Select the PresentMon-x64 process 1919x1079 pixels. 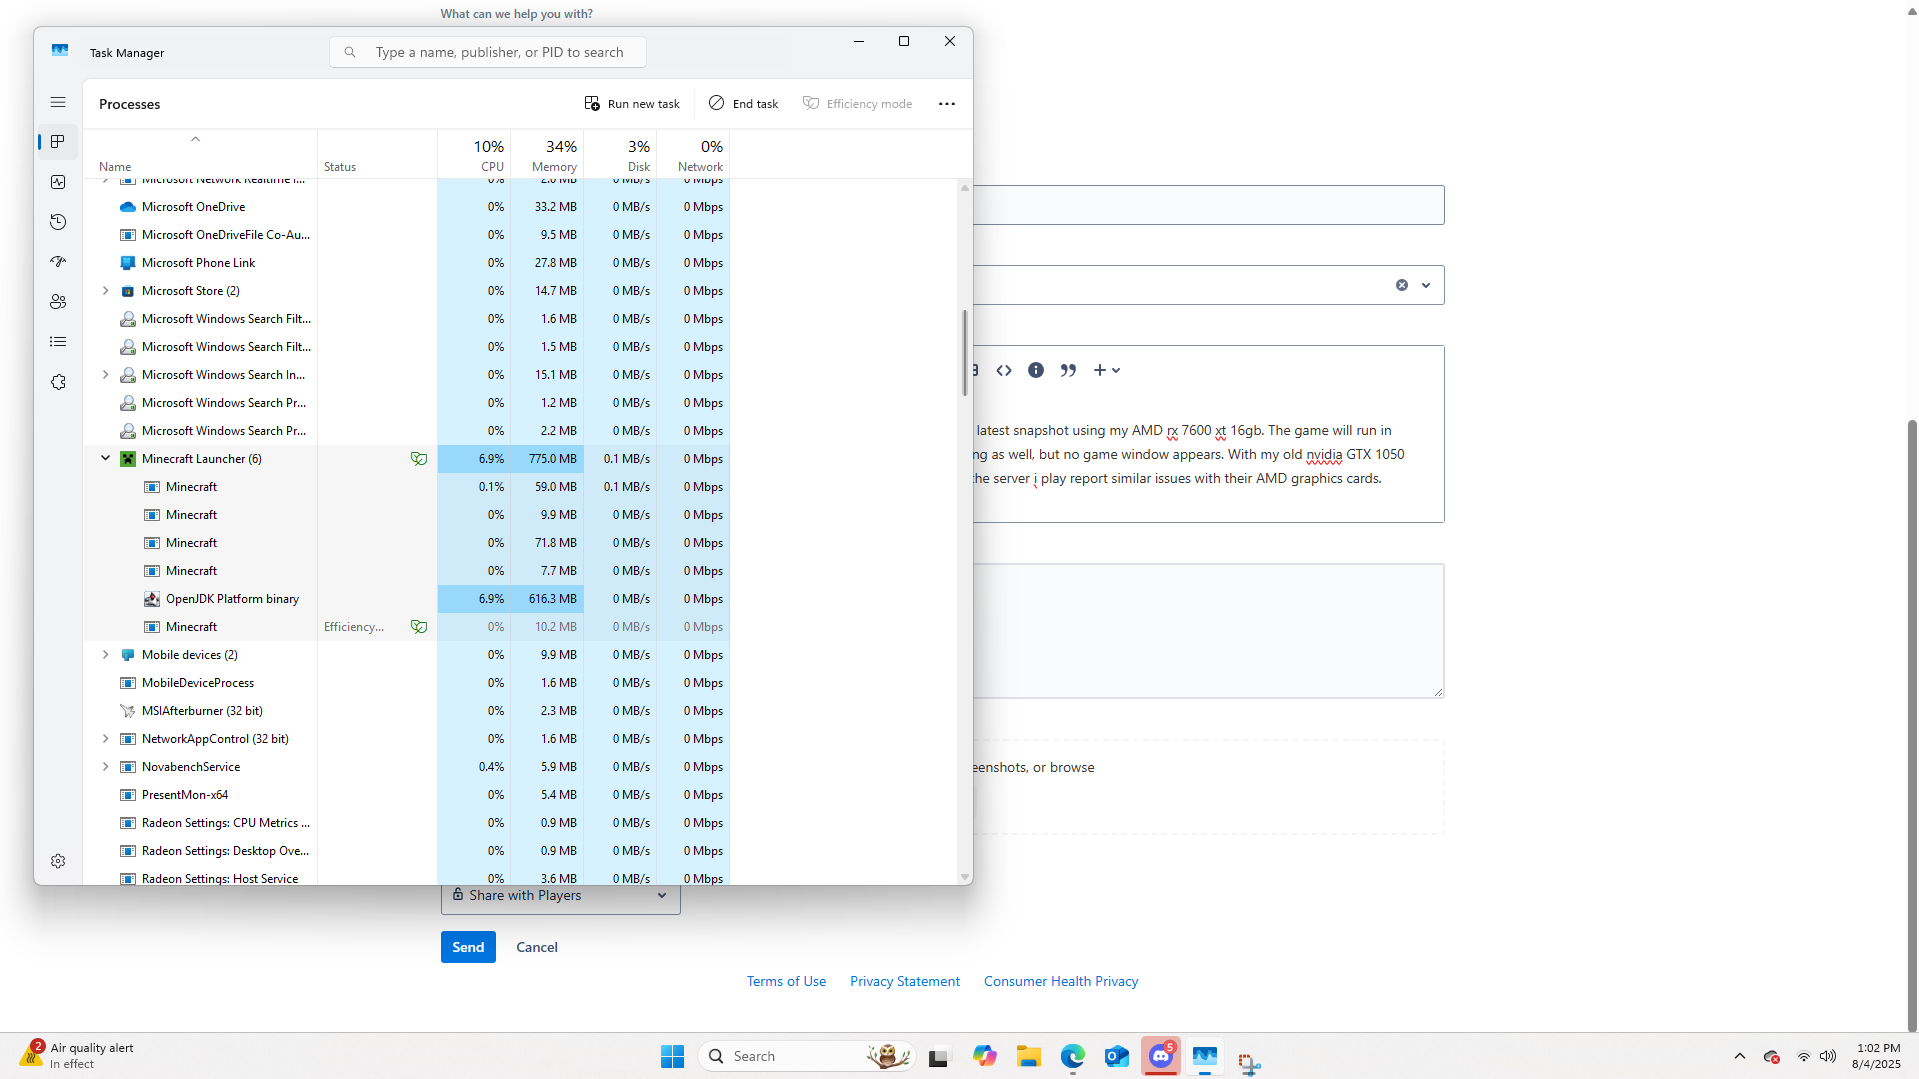(407, 795)
